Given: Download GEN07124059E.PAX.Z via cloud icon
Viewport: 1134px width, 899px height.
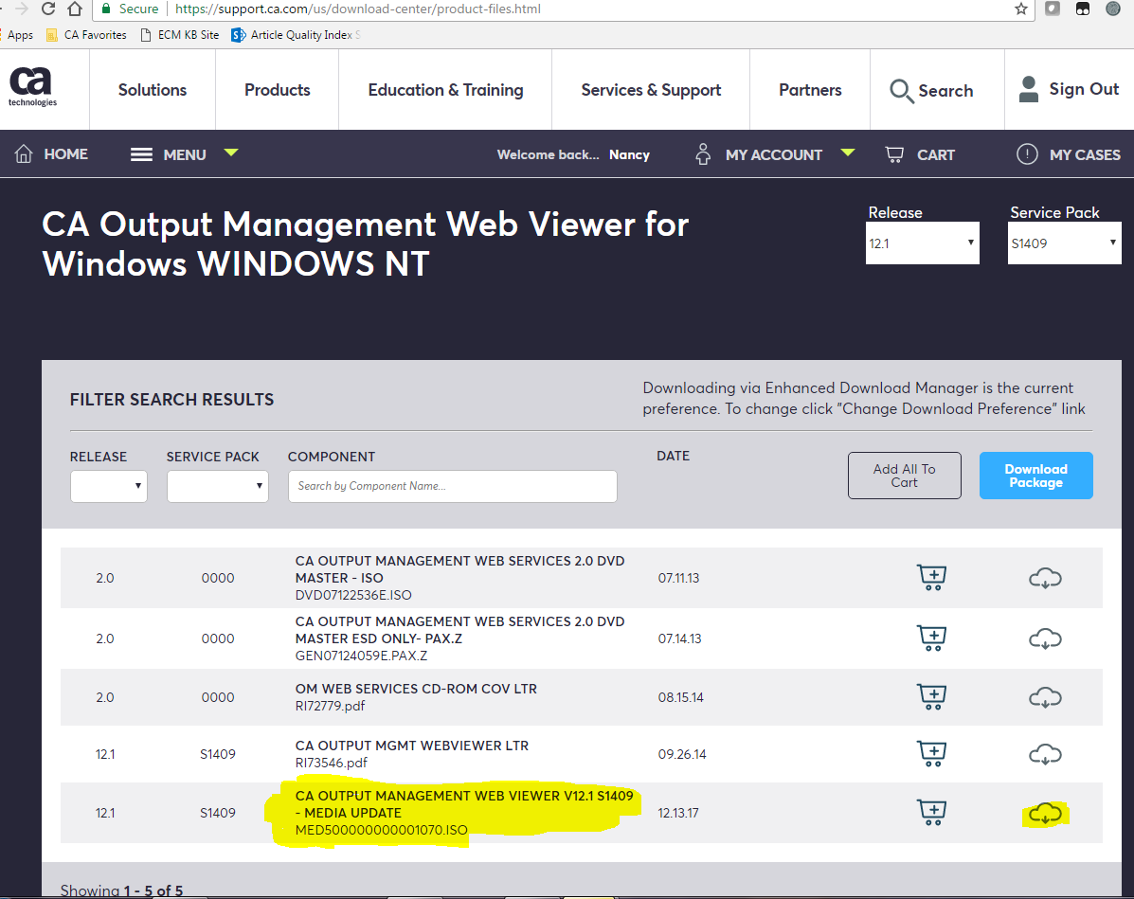Looking at the screenshot, I should tap(1045, 639).
